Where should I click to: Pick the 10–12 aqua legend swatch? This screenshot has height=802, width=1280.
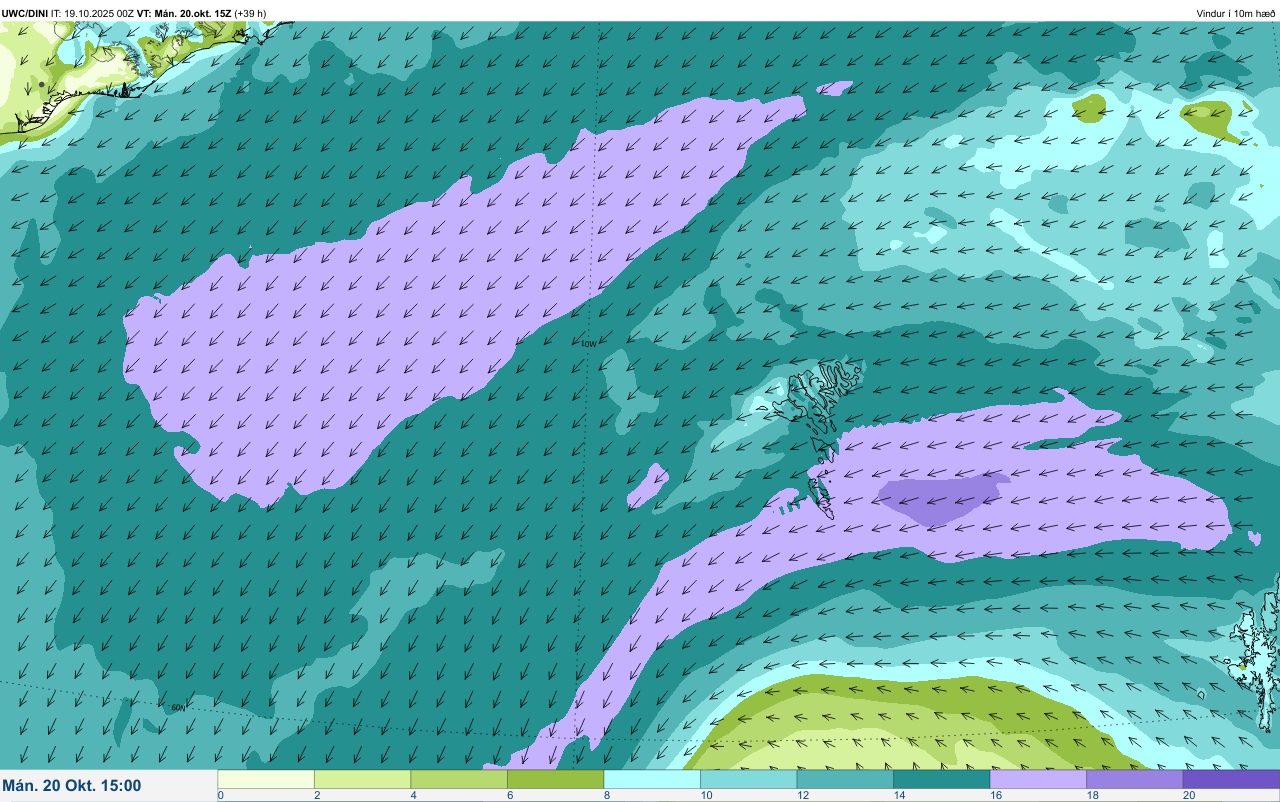tap(748, 779)
